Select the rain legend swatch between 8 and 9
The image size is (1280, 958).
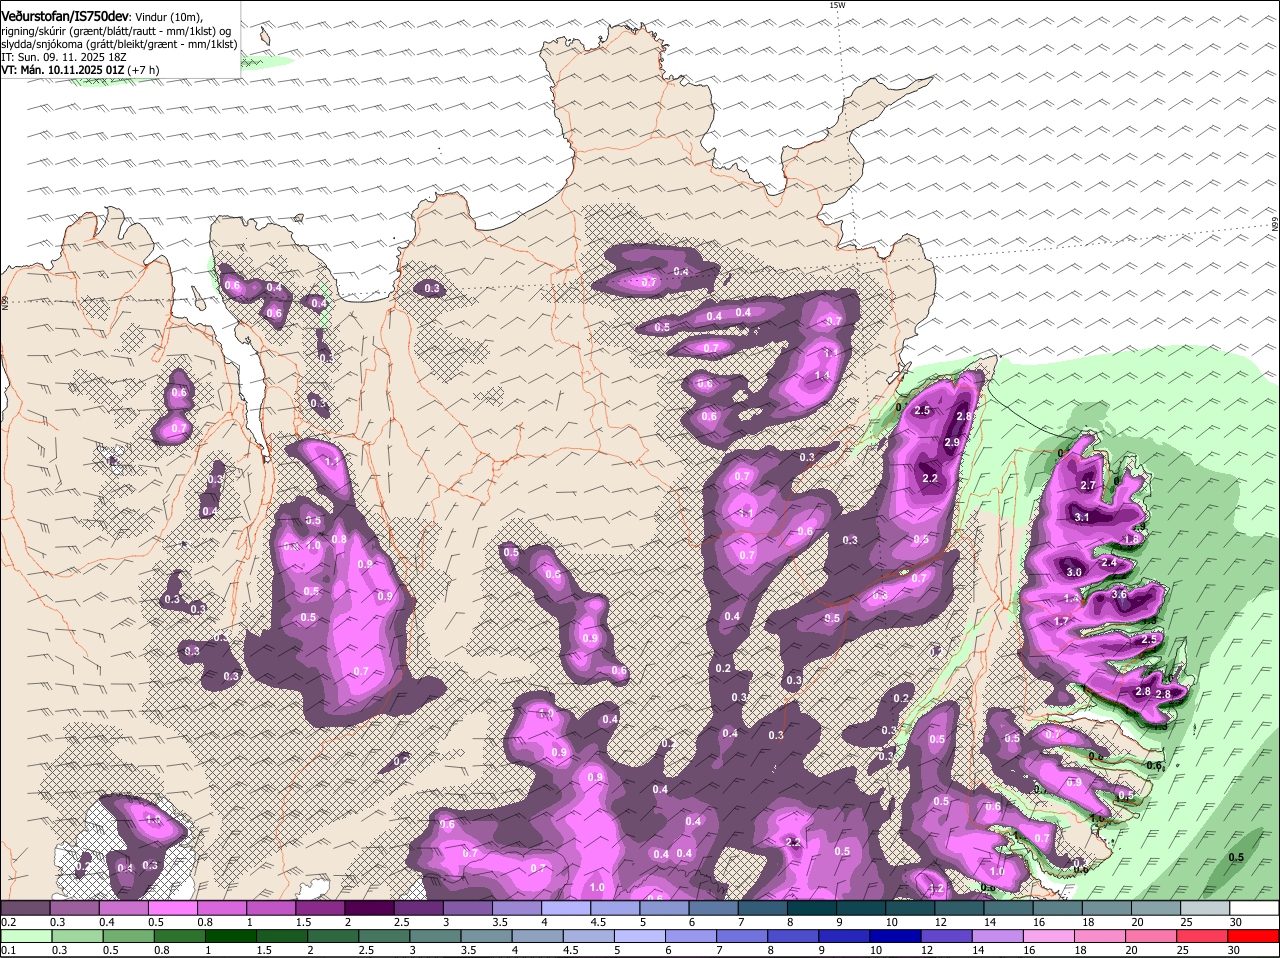pos(794,935)
